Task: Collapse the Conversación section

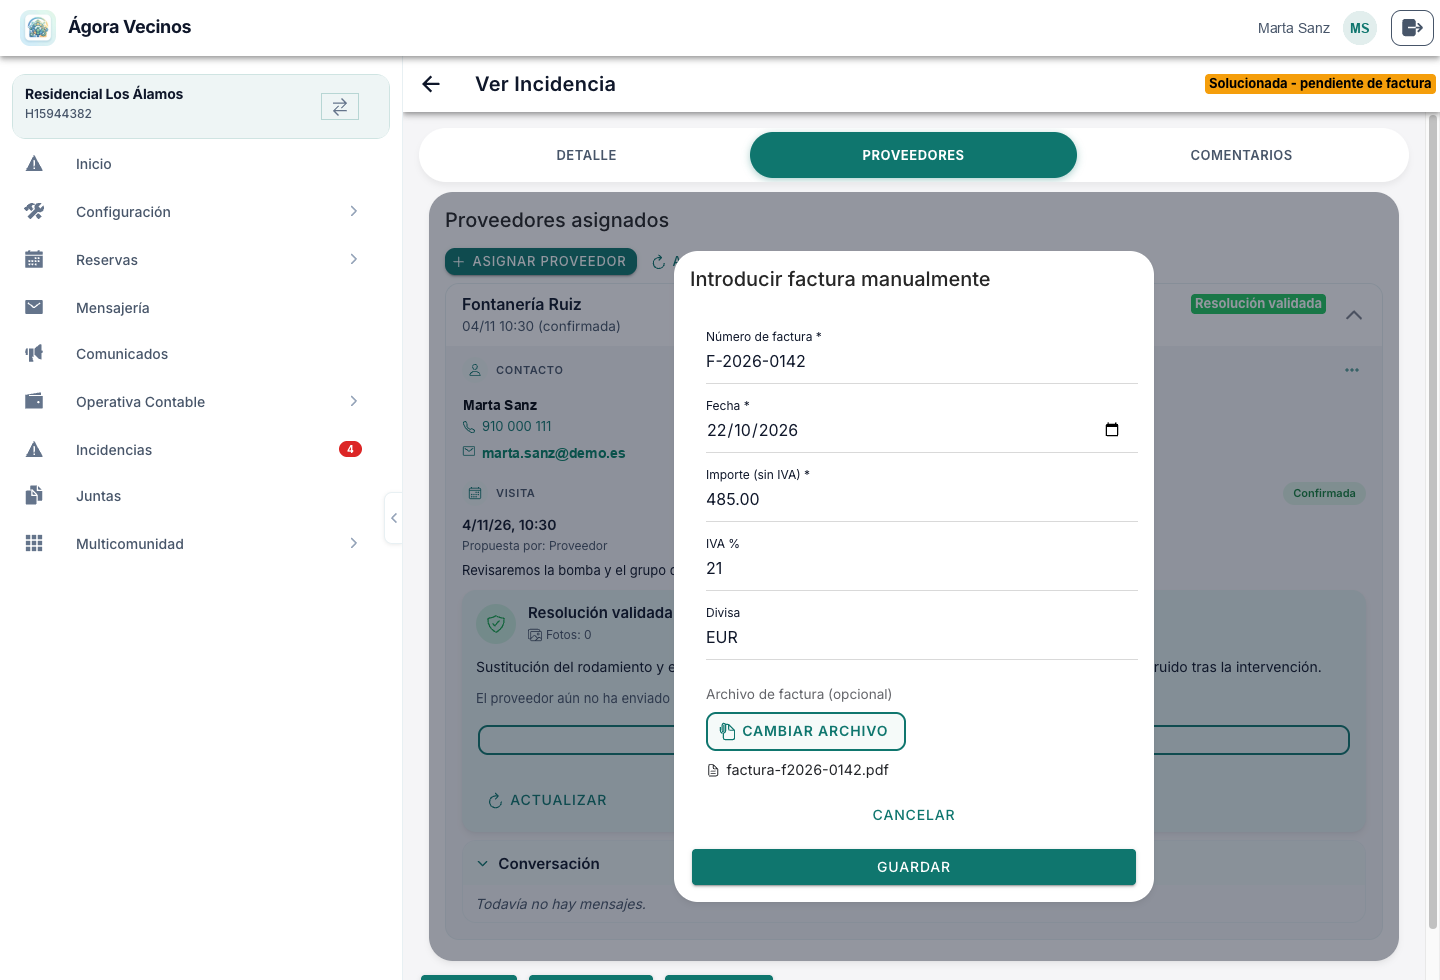Action: tap(483, 864)
